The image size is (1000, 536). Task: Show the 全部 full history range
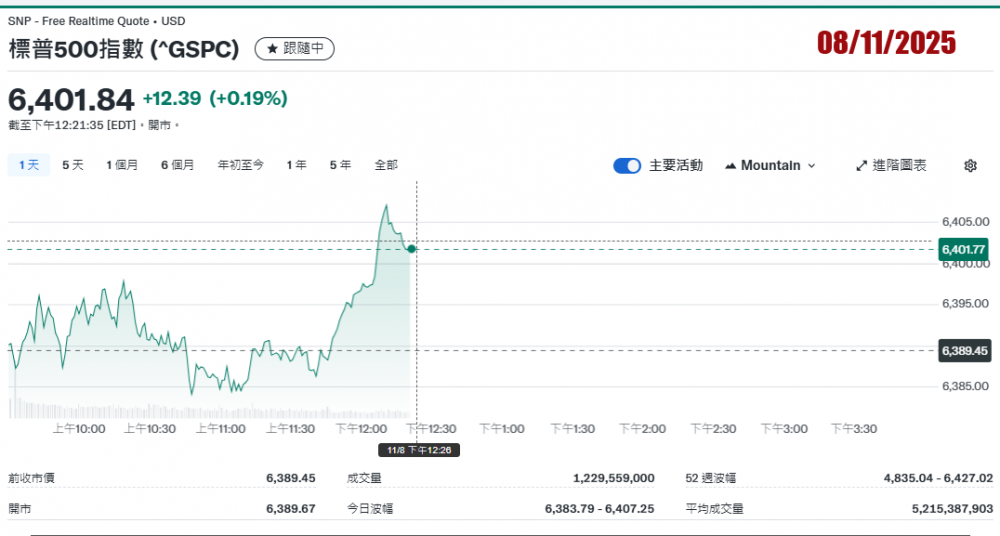point(386,165)
